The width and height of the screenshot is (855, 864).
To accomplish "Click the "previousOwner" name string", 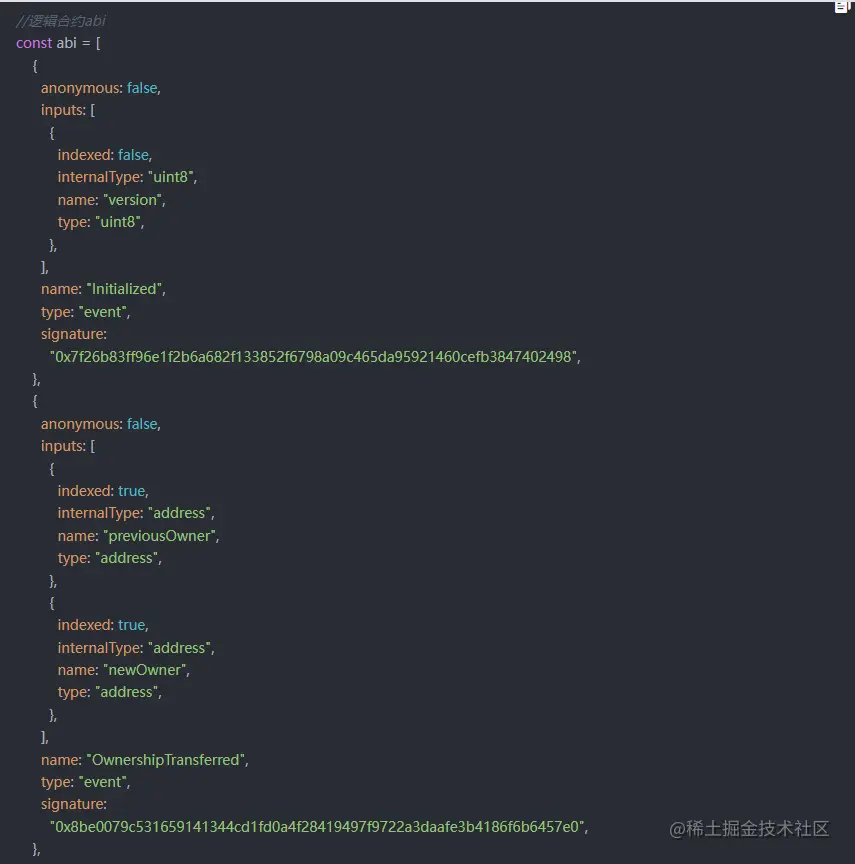I will [161, 536].
